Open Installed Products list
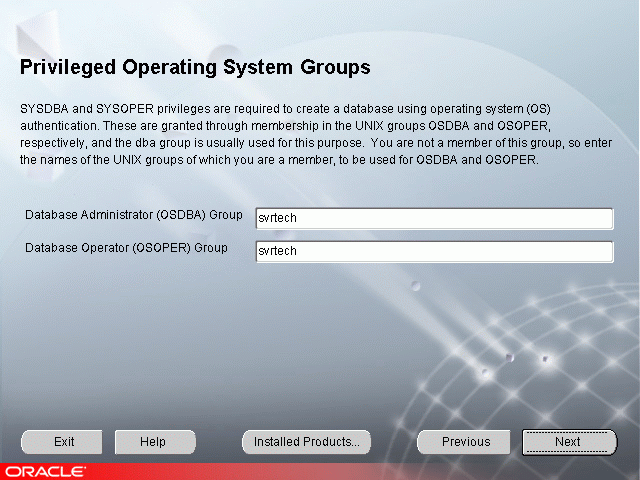 [x=307, y=442]
